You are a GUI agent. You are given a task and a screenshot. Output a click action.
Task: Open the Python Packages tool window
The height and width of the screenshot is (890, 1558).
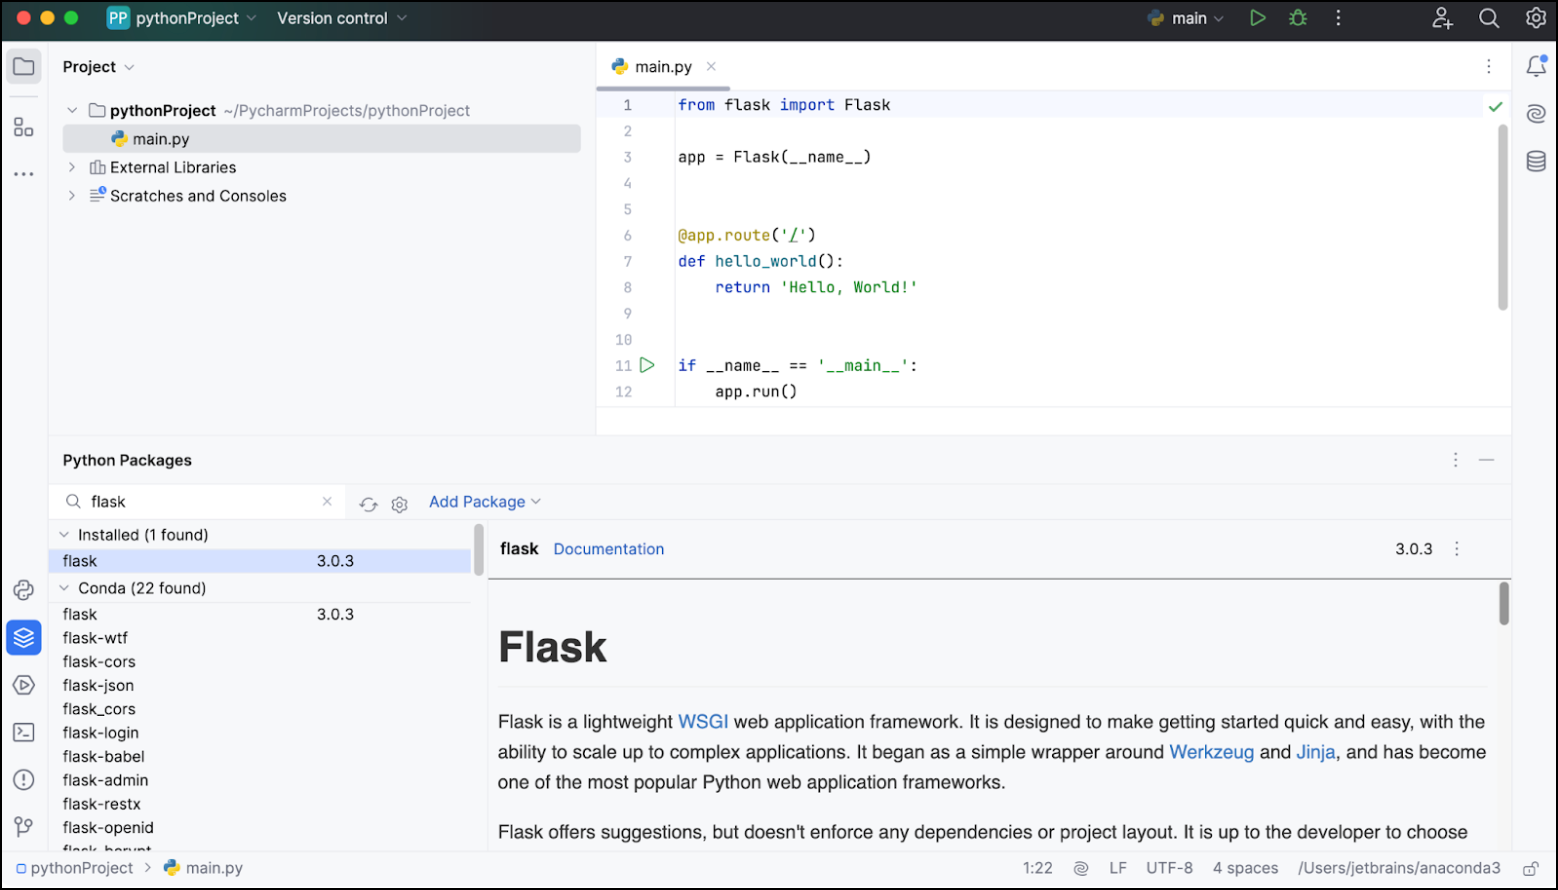23,637
